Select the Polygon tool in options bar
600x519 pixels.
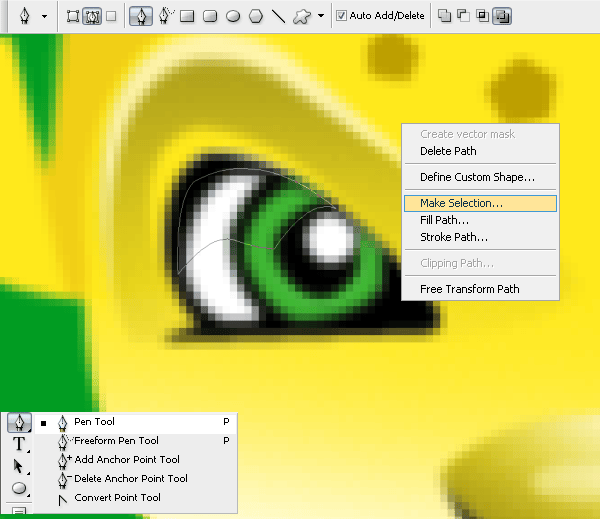pos(256,16)
